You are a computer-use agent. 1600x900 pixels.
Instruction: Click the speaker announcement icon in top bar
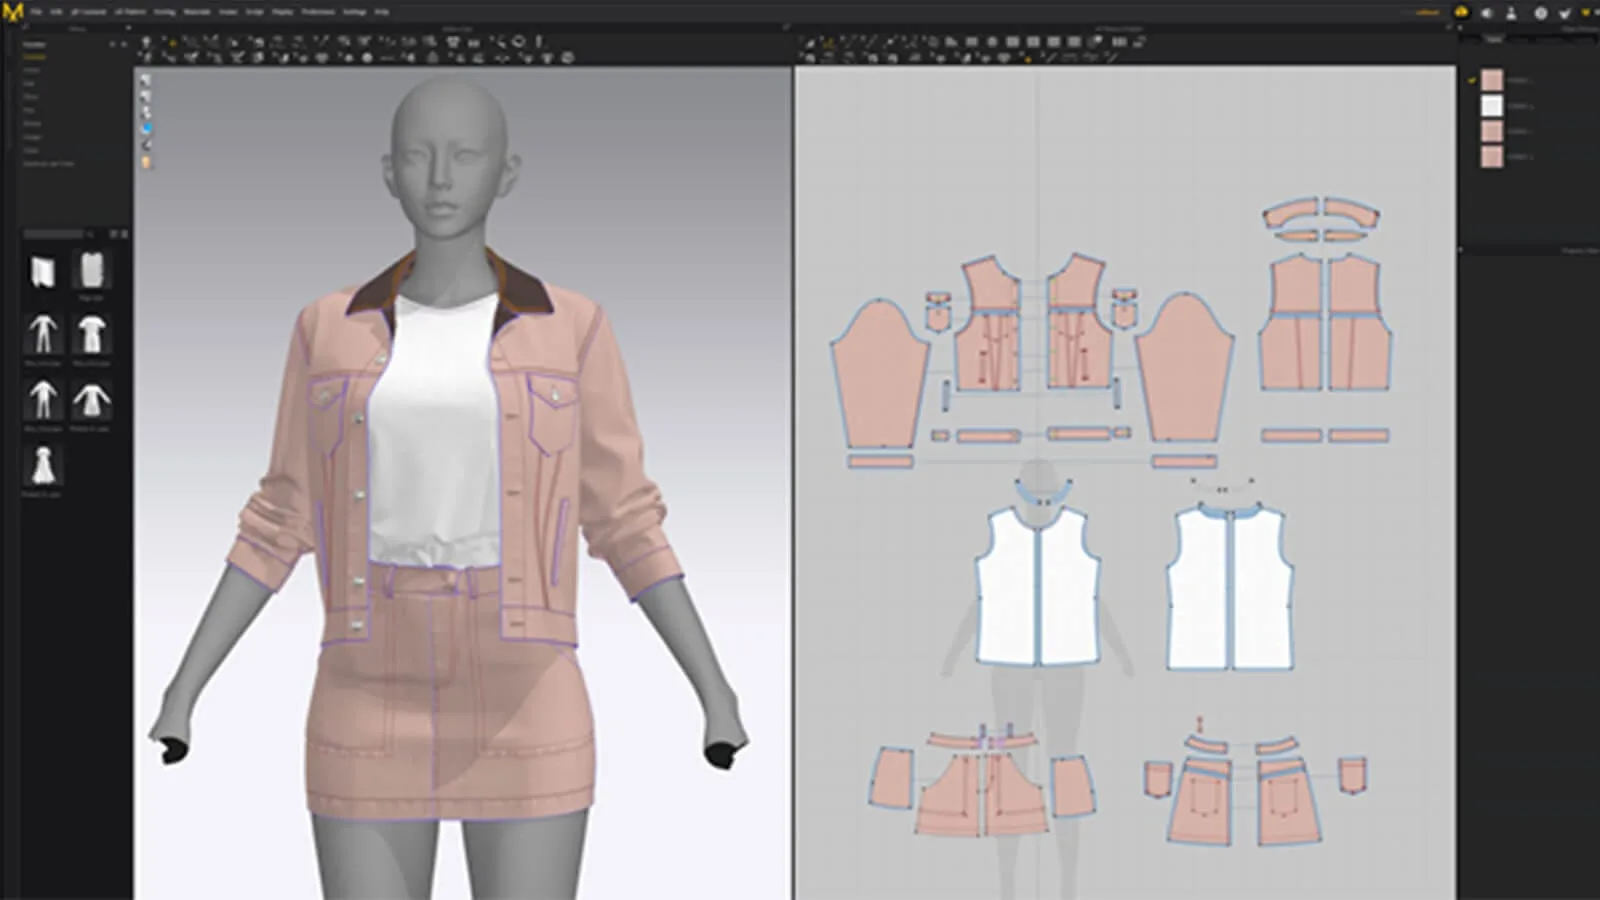(x=1487, y=13)
